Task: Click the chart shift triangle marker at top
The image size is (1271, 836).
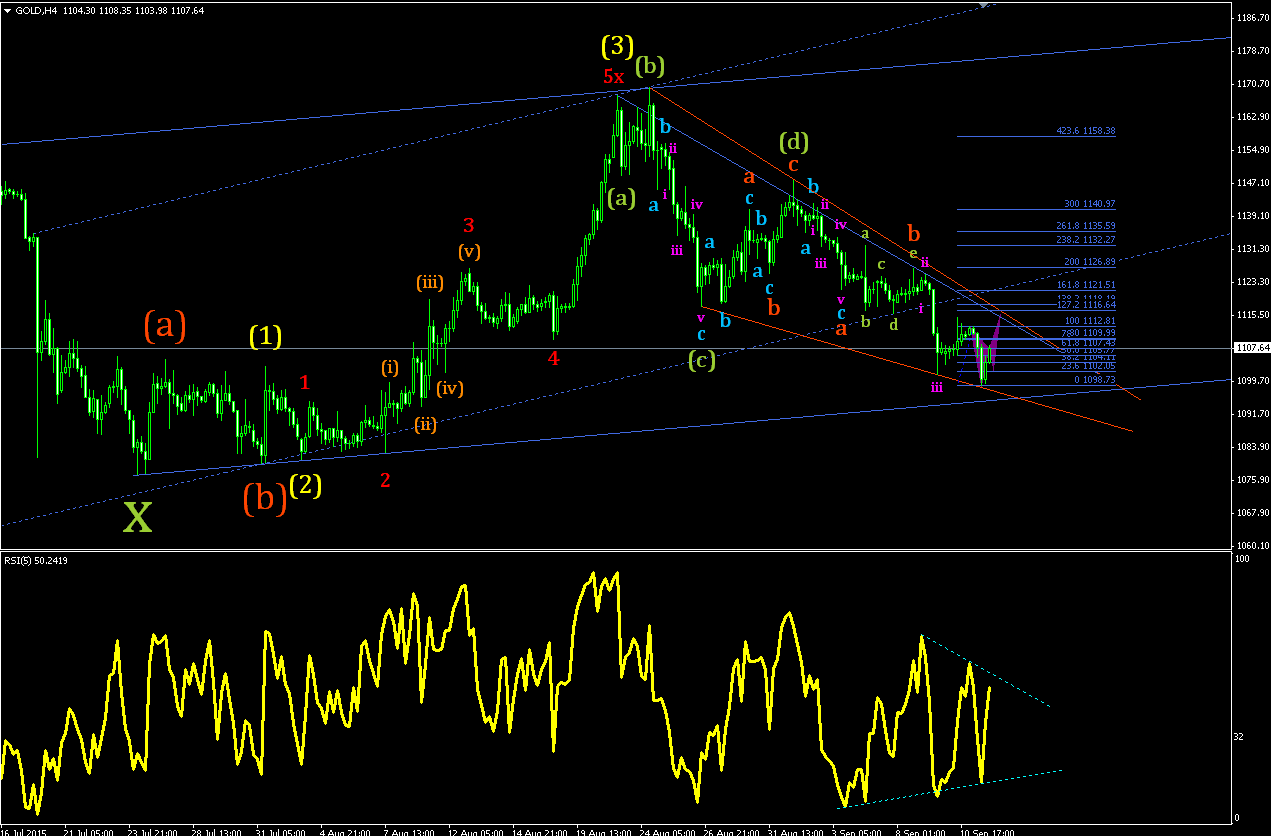Action: (x=984, y=5)
